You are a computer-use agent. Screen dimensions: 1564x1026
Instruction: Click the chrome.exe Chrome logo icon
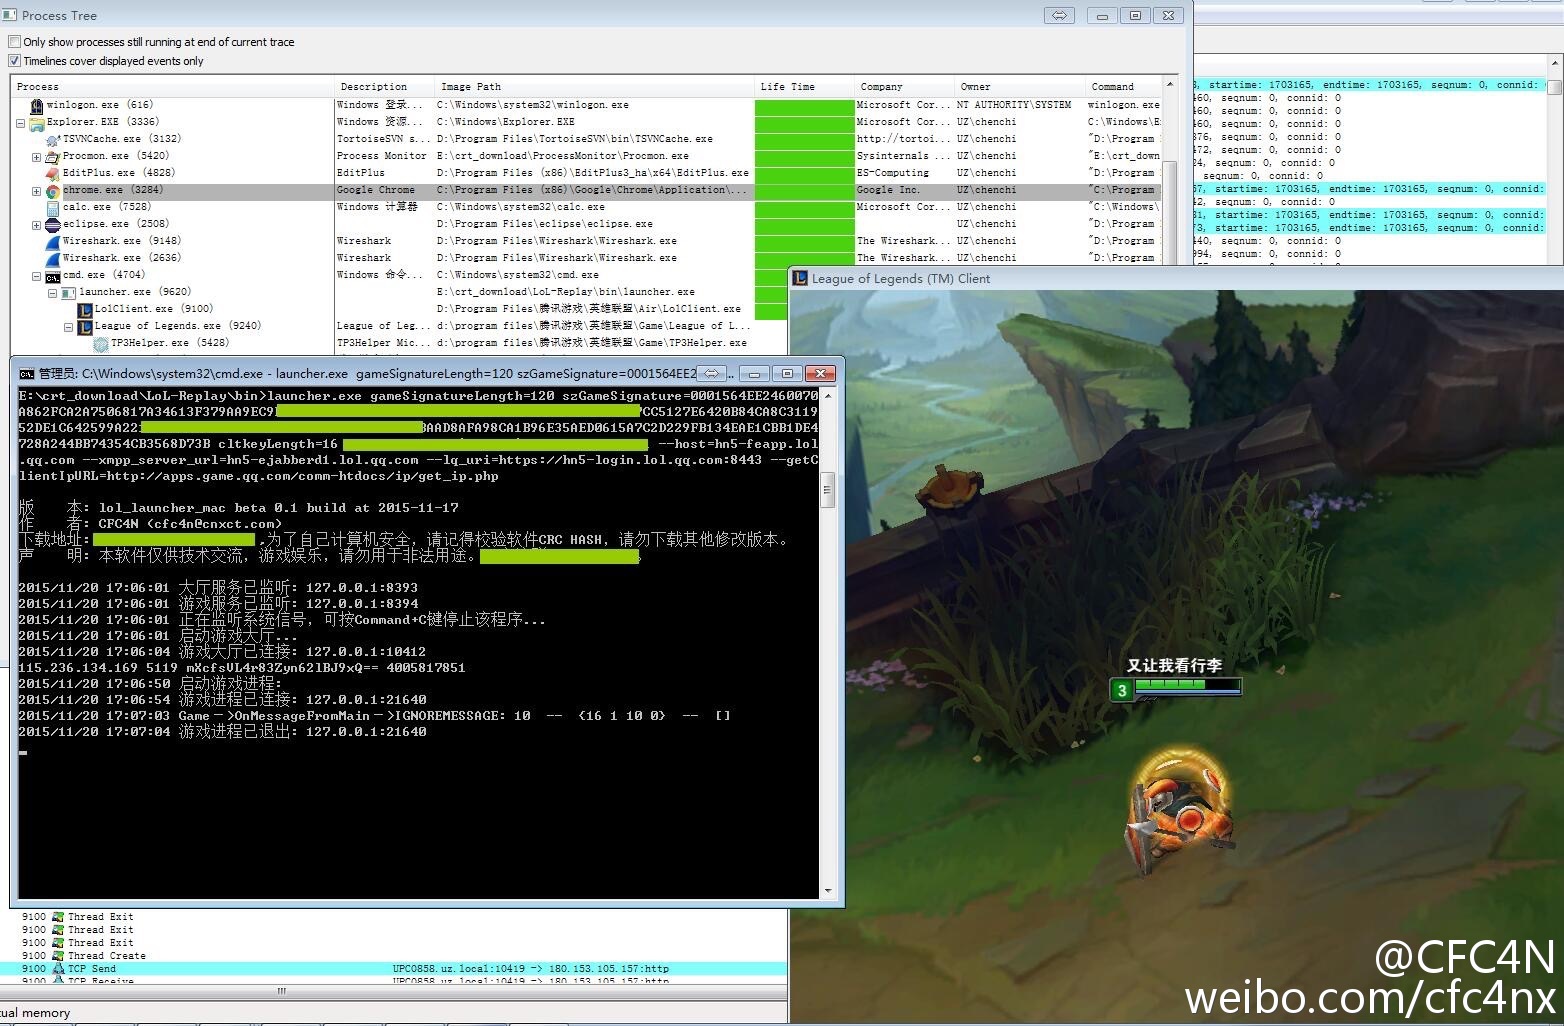coord(53,191)
